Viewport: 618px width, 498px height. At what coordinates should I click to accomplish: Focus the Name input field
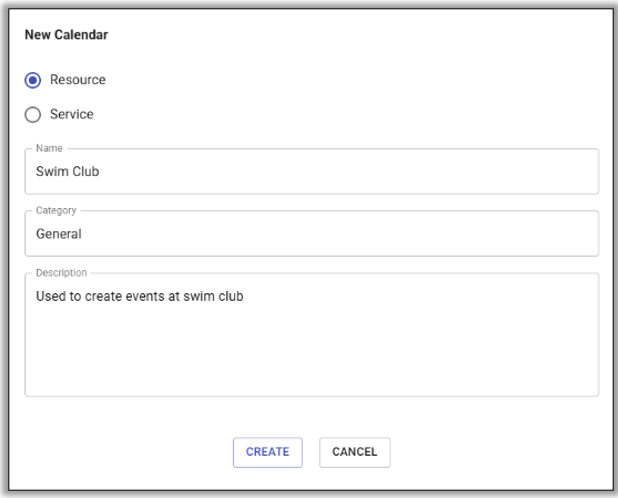[311, 172]
